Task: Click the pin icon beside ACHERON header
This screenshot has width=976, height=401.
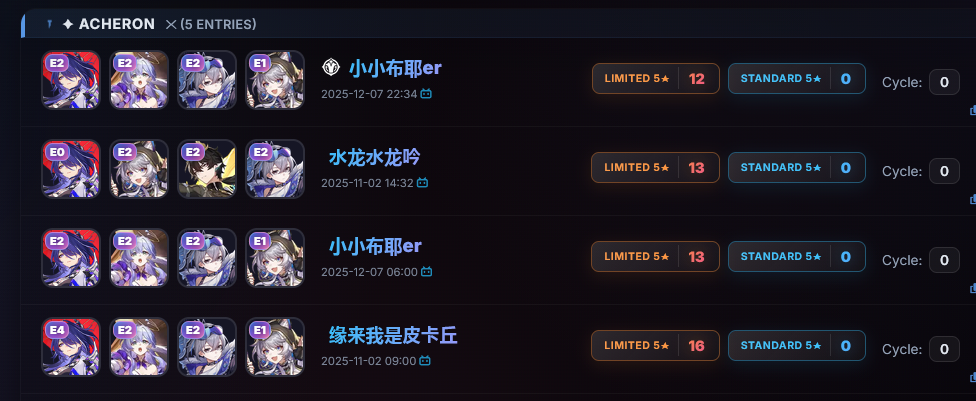Action: [x=50, y=24]
